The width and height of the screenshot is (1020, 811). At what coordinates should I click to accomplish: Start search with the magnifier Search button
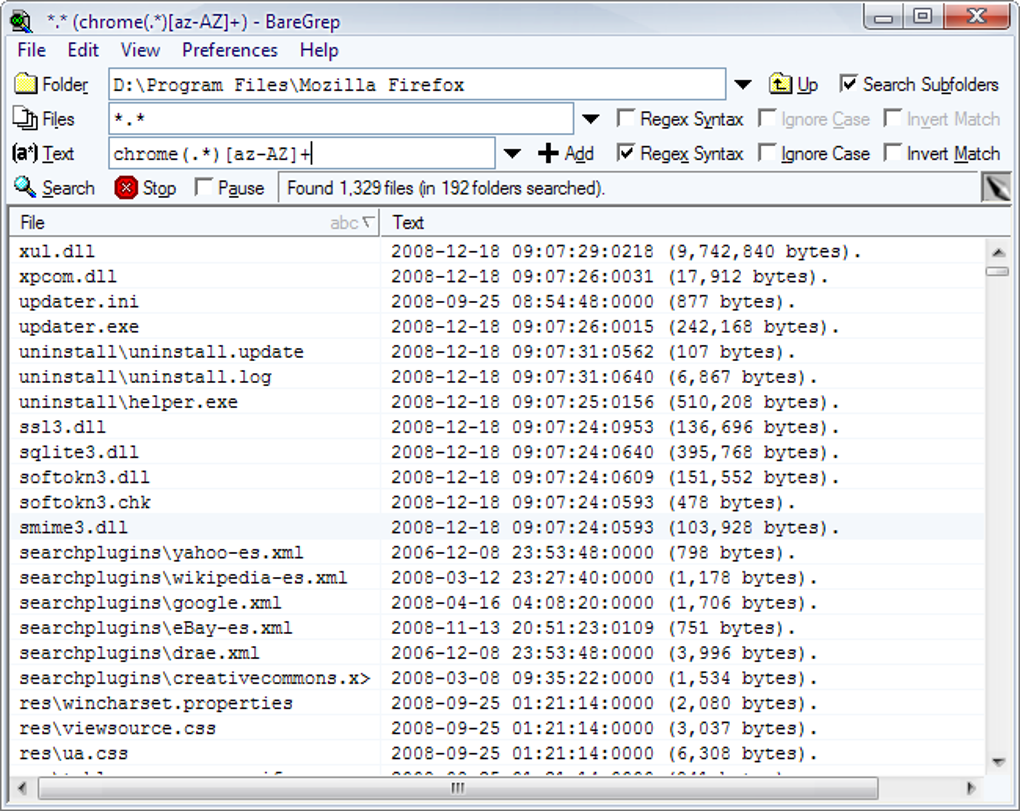click(x=55, y=188)
